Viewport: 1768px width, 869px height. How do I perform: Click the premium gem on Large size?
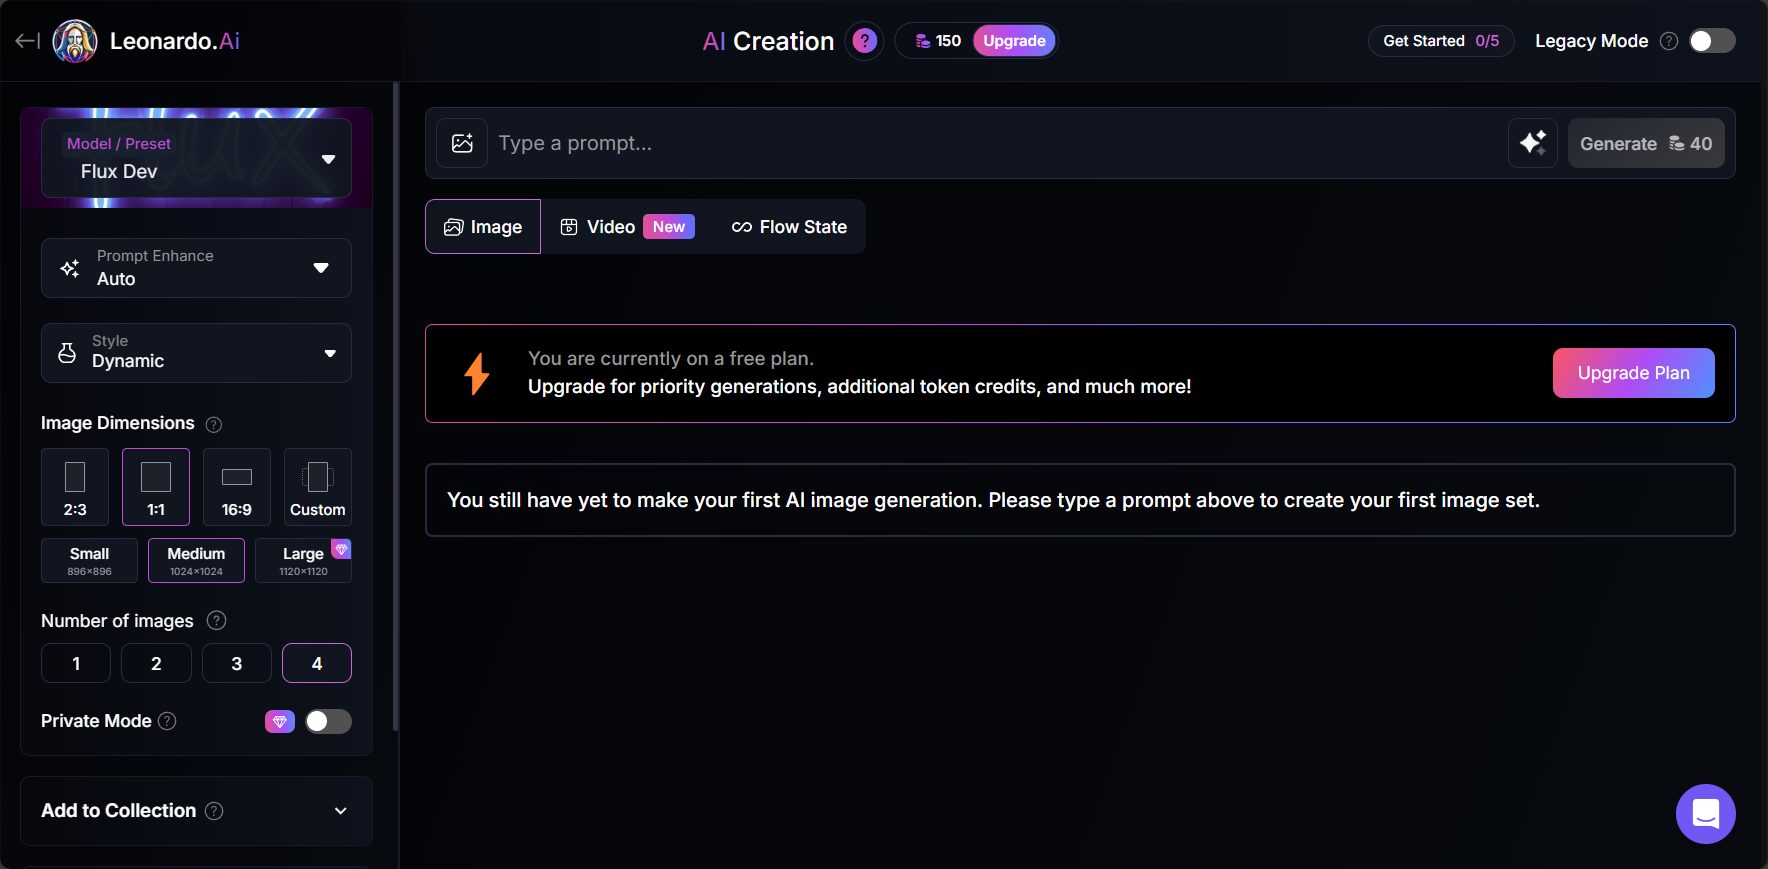click(341, 549)
